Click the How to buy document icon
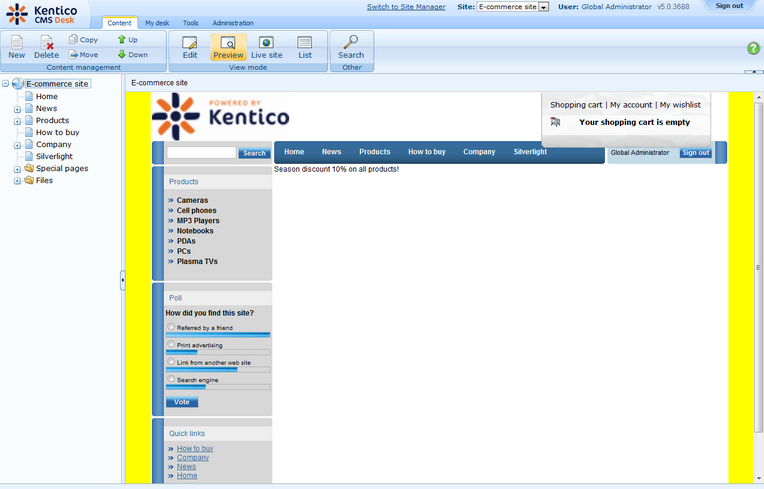This screenshot has width=764, height=489. pyautogui.click(x=29, y=132)
